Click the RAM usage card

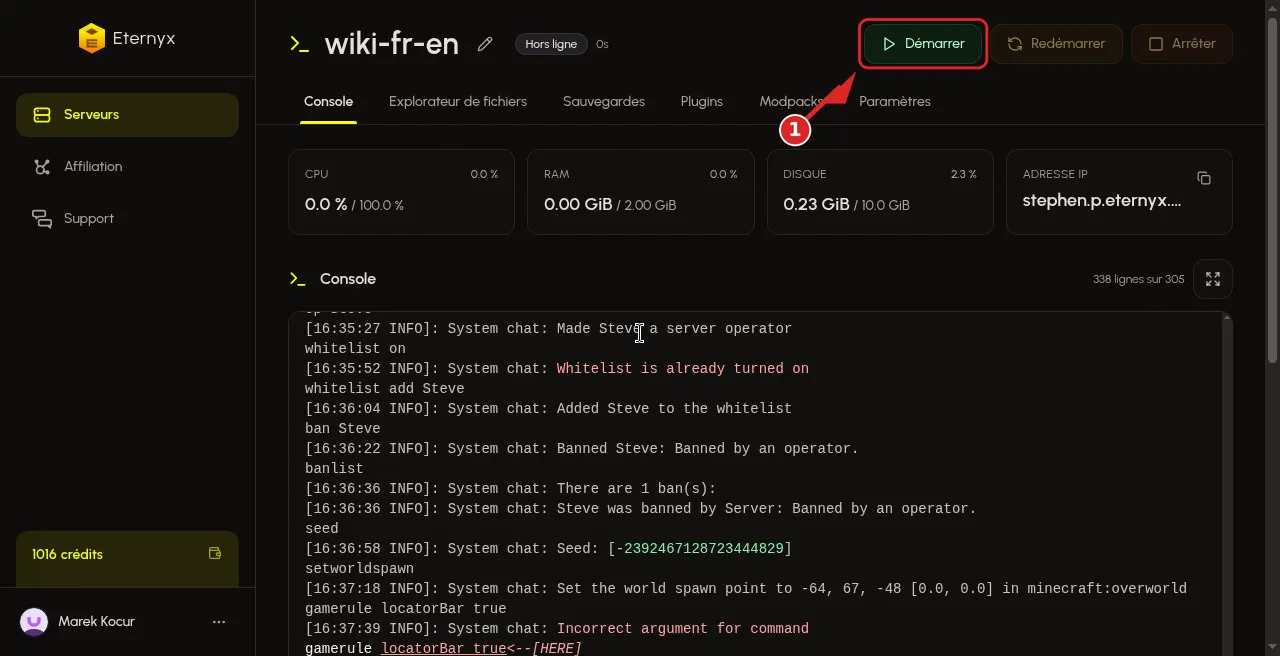(640, 192)
